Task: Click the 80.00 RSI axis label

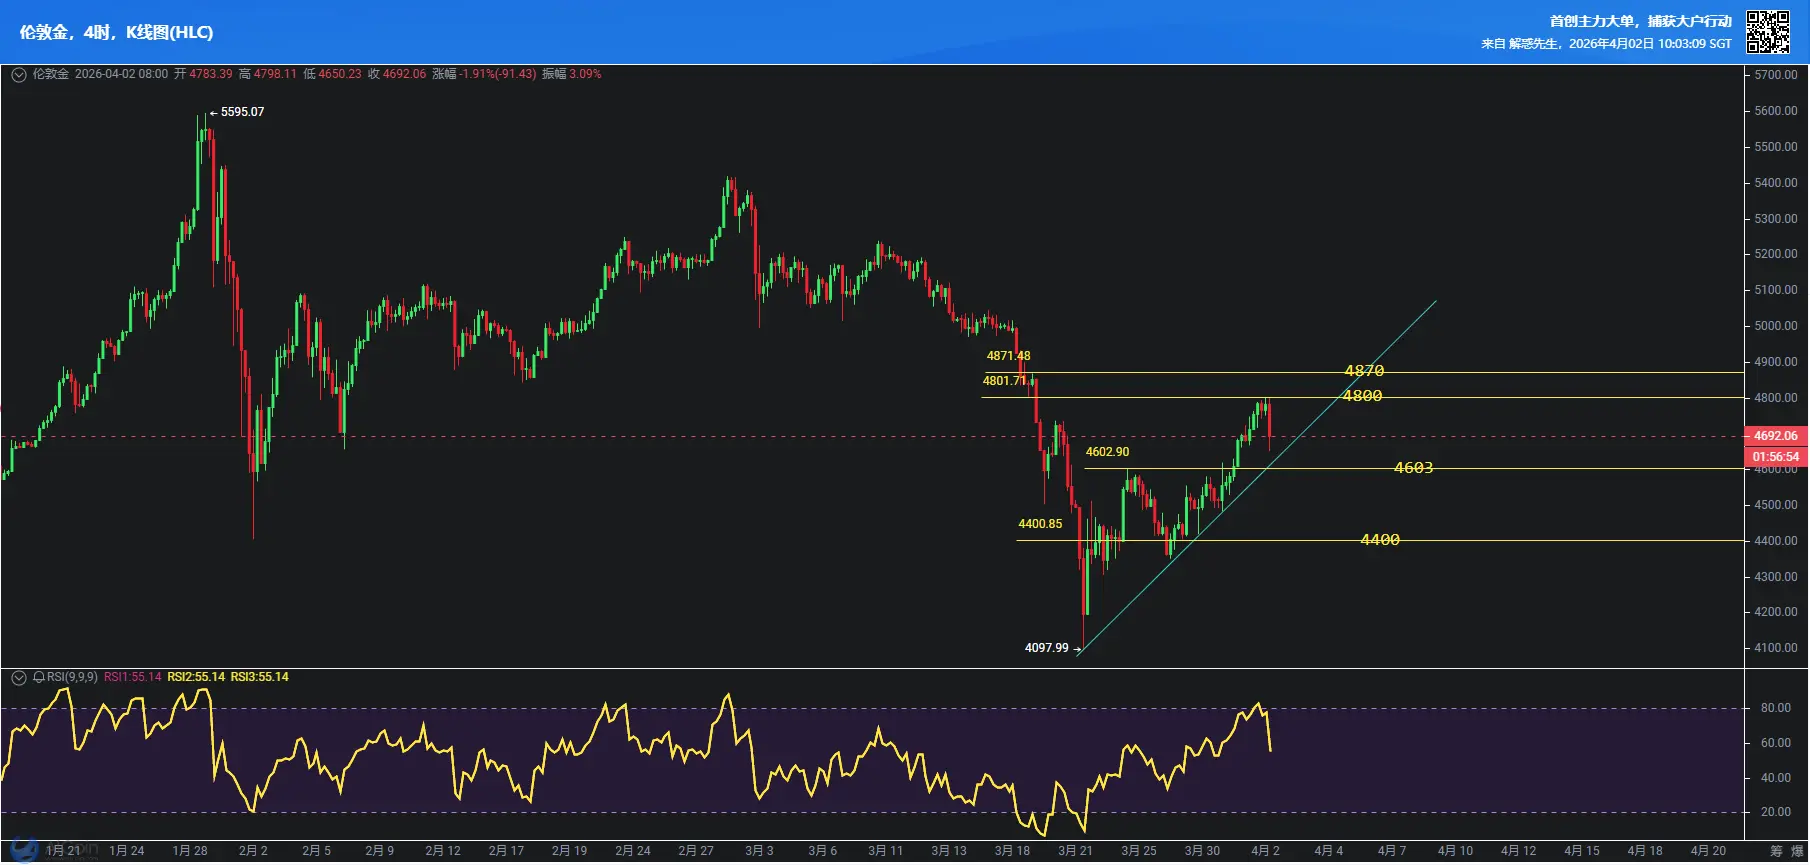Action: click(1776, 709)
